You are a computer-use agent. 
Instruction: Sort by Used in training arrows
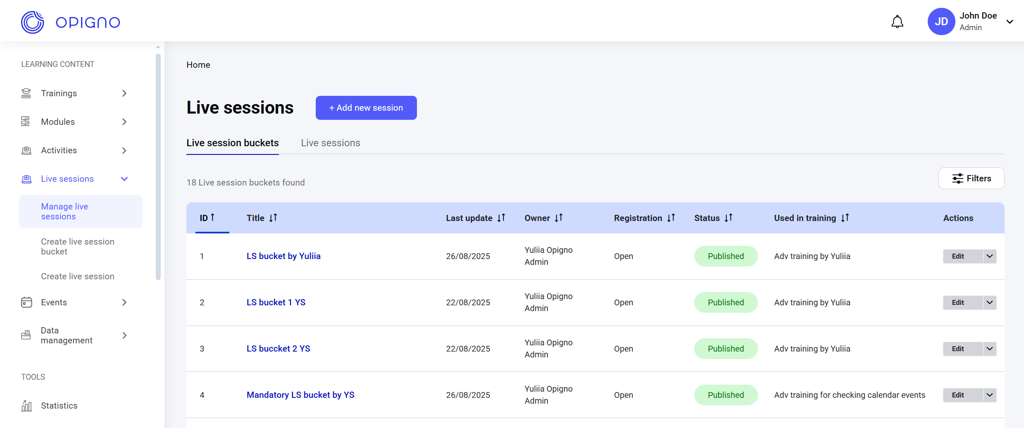(x=844, y=218)
